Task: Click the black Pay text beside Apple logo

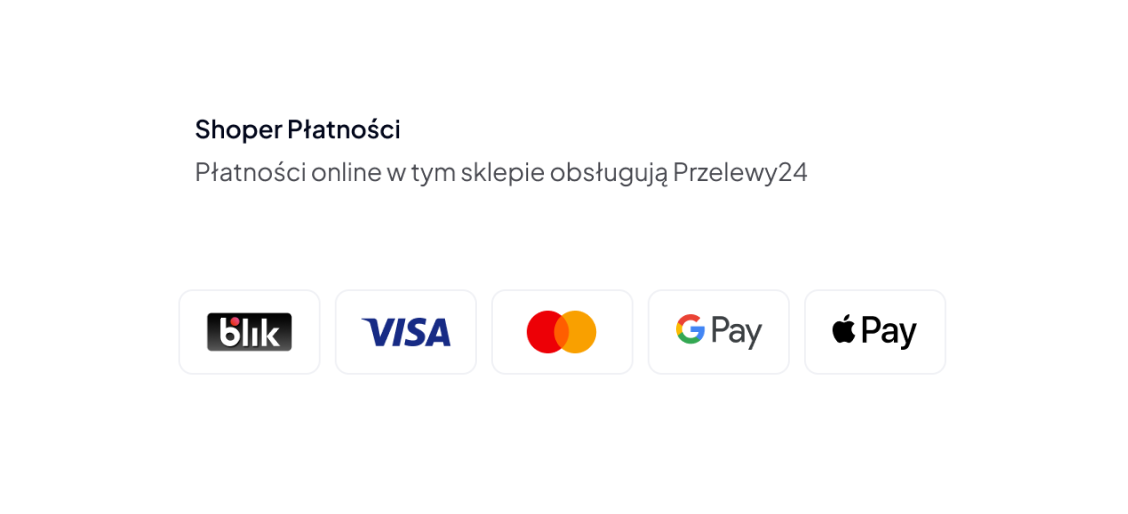Action: (889, 333)
